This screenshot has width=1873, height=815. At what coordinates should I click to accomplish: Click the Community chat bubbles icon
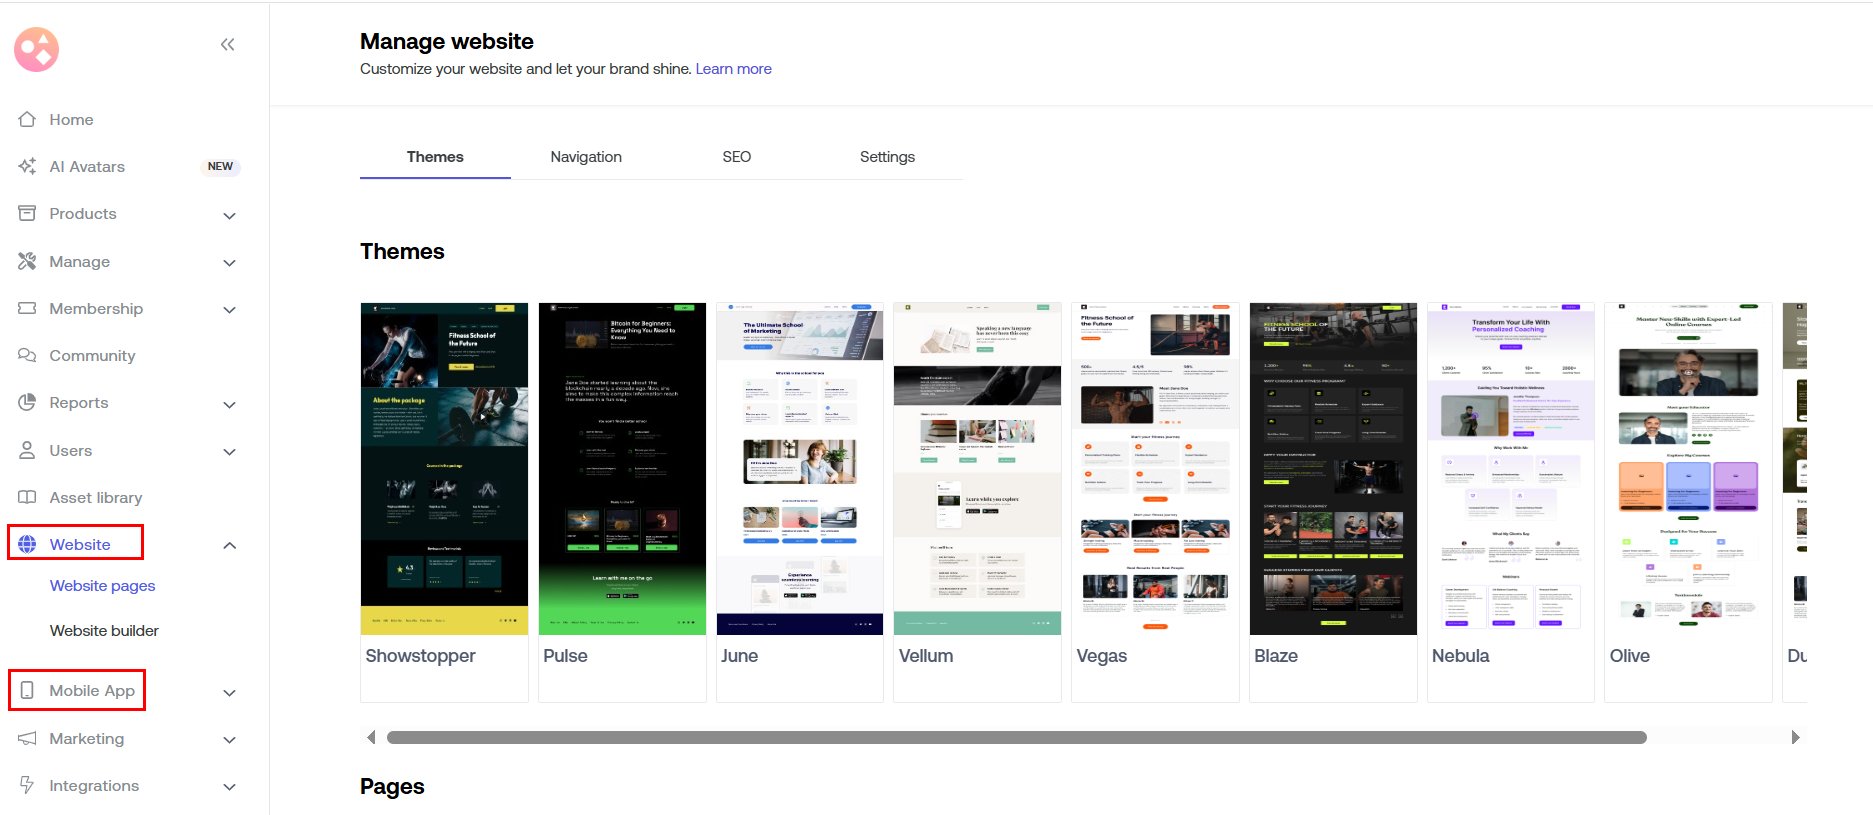27,355
